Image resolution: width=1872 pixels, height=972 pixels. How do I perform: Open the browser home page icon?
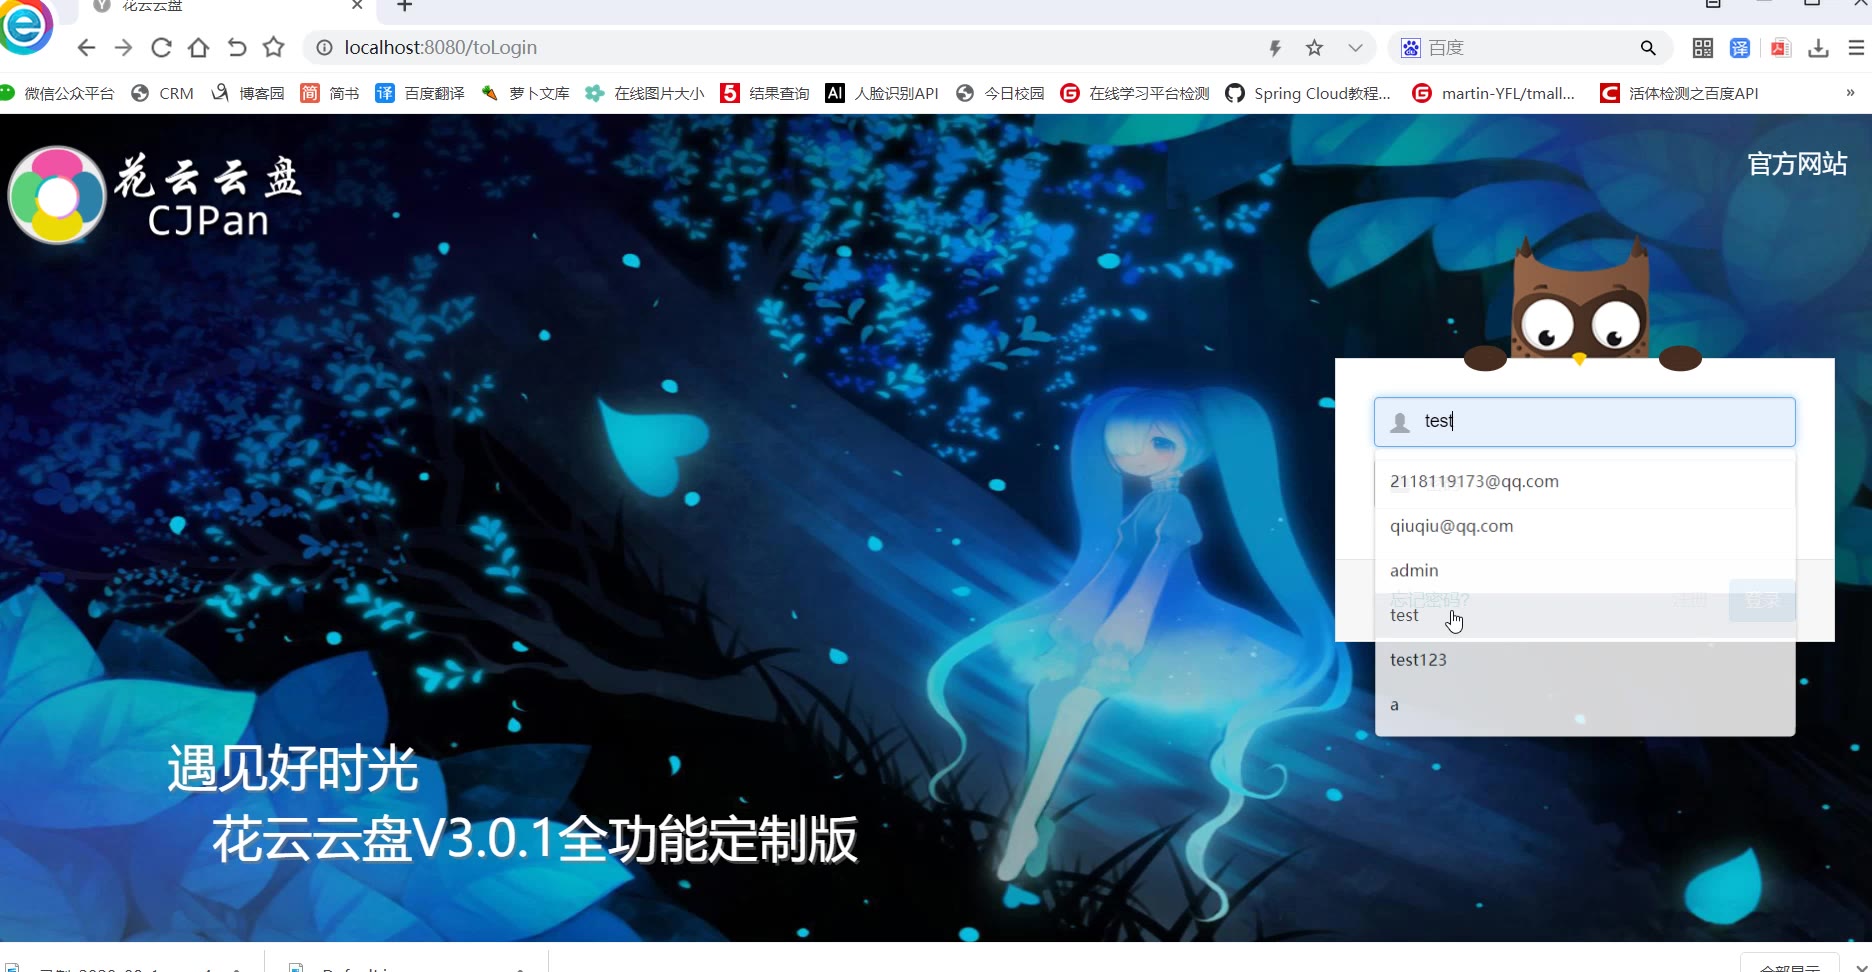pyautogui.click(x=199, y=48)
